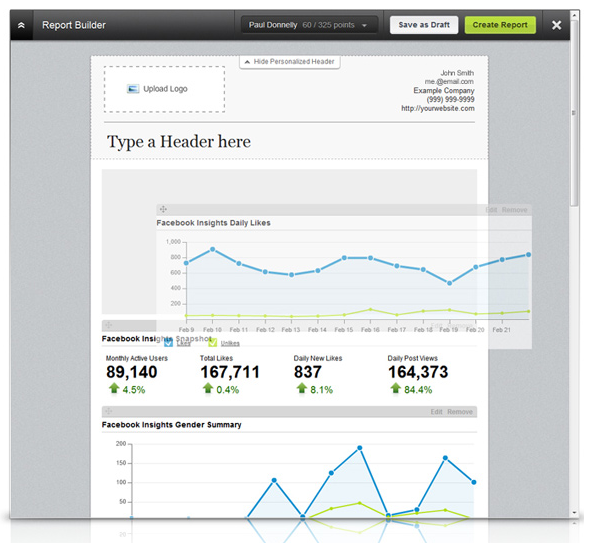Click John Smith name in header
Screen dimensions: 595x543
tap(457, 73)
